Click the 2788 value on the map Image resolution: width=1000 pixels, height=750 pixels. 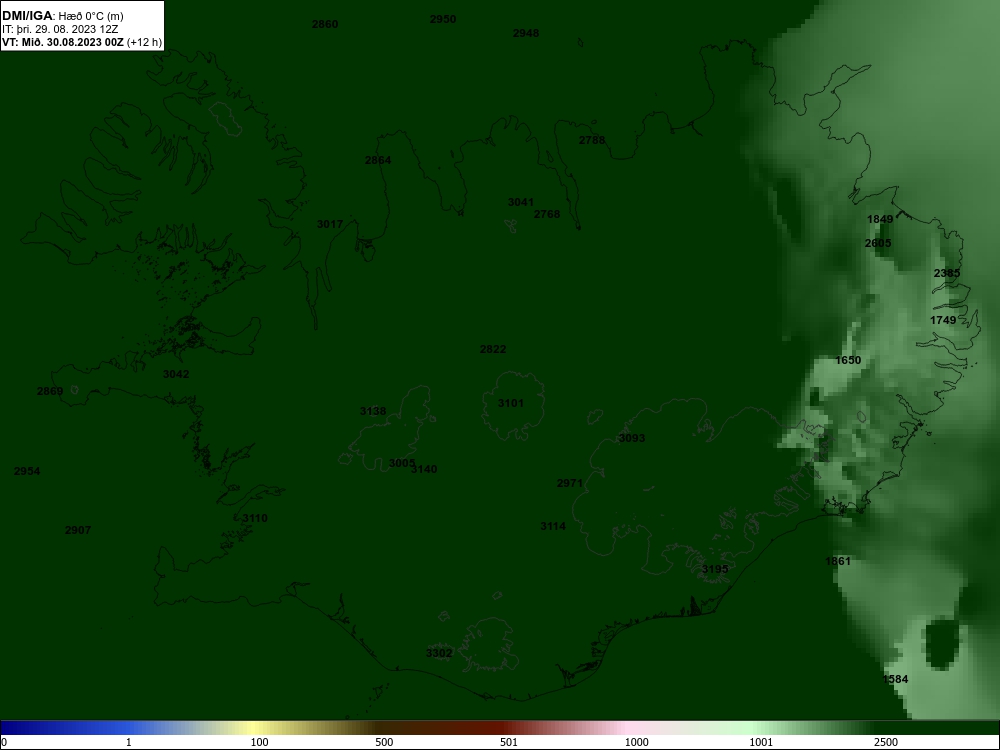(x=592, y=140)
